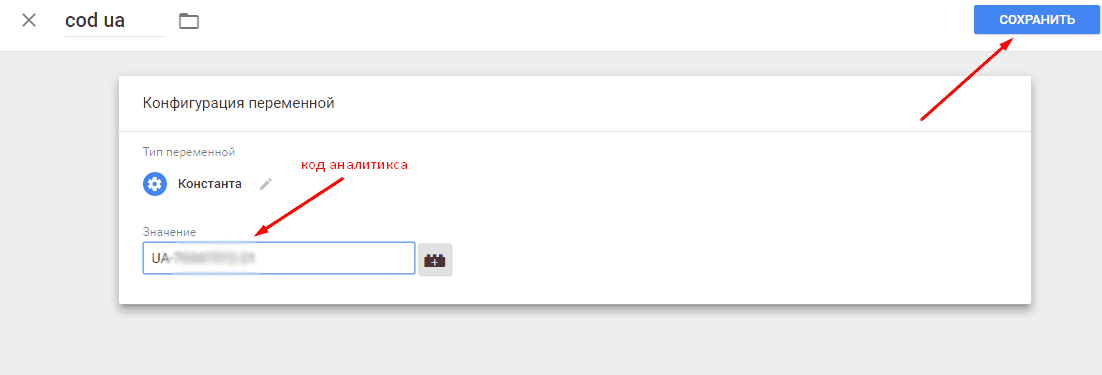Screen dimensions: 1102x375
Task: Insert a variable using the brick icon
Action: click(x=435, y=260)
